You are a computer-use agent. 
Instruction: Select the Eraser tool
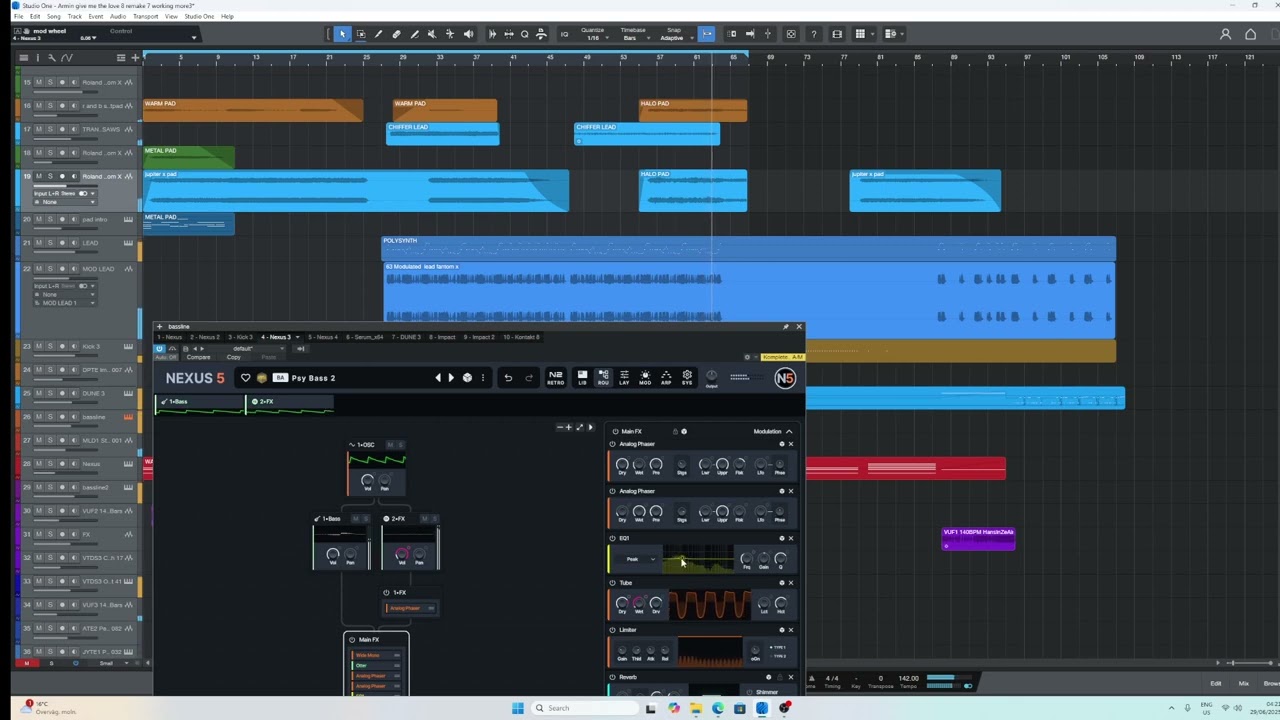pos(396,34)
